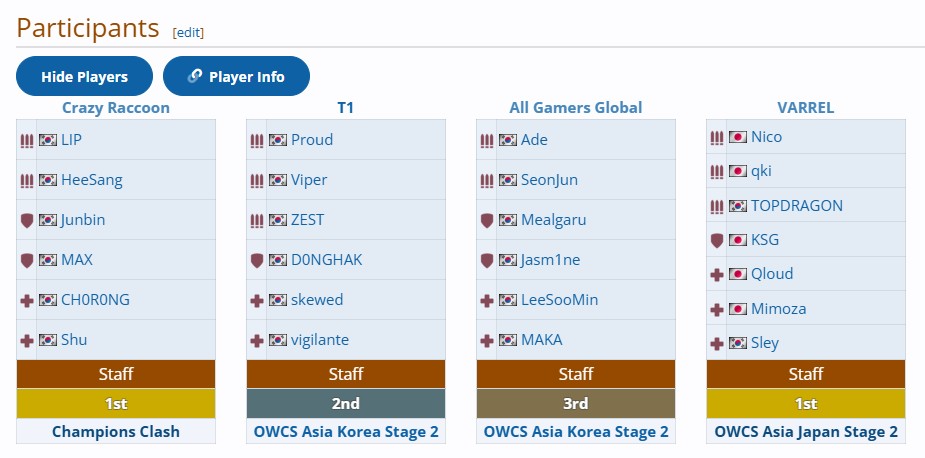Expand the Staff section under T1
Screen dimensions: 925x458
[x=346, y=374]
